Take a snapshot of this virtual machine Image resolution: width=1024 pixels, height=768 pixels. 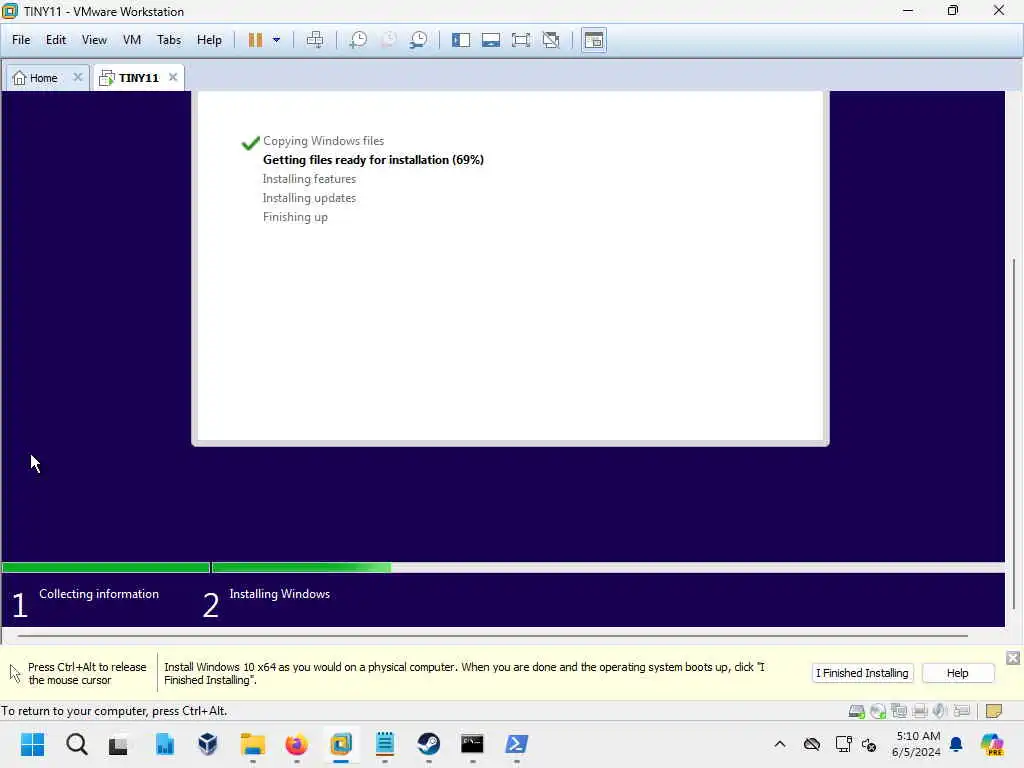[x=358, y=40]
